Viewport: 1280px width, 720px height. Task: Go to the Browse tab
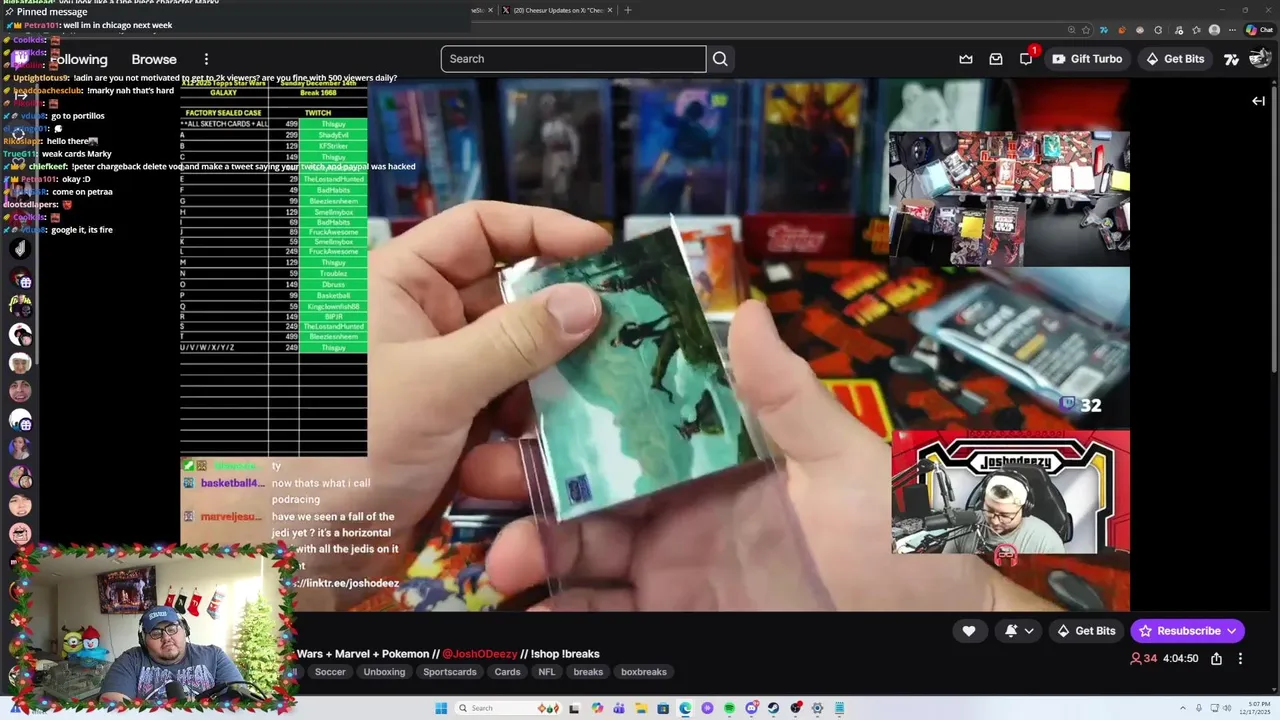(154, 59)
